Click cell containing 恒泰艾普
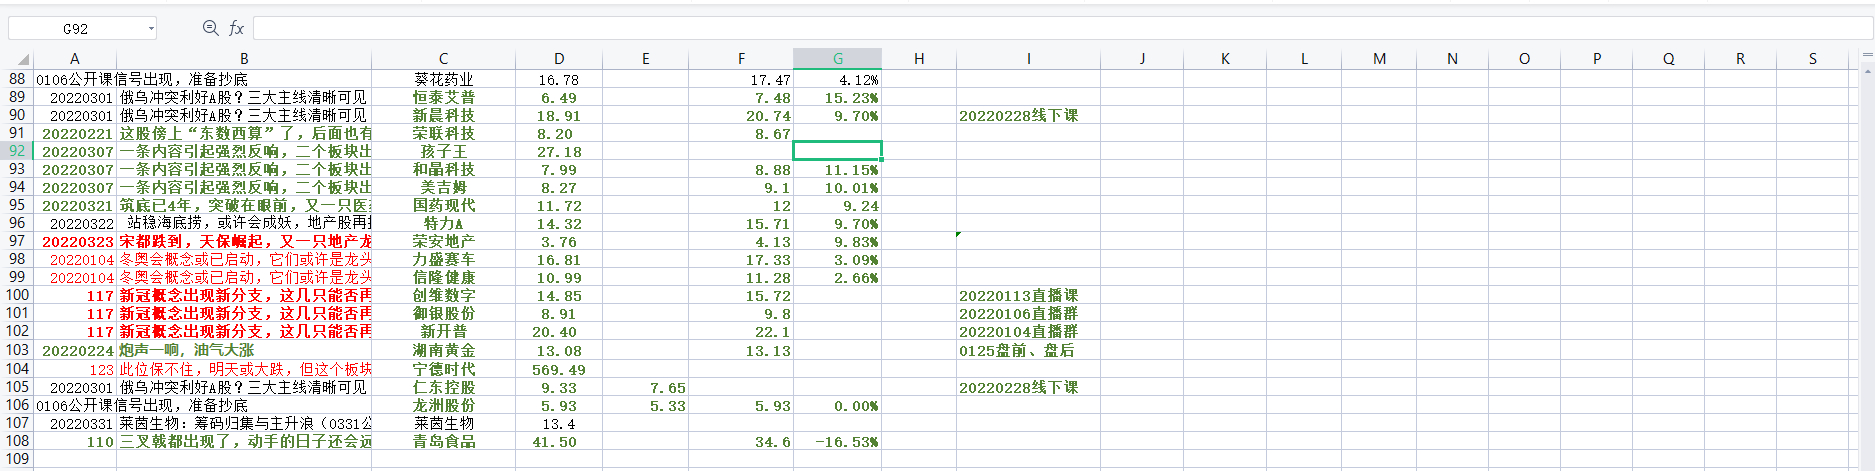This screenshot has width=1875, height=471. click(x=443, y=97)
